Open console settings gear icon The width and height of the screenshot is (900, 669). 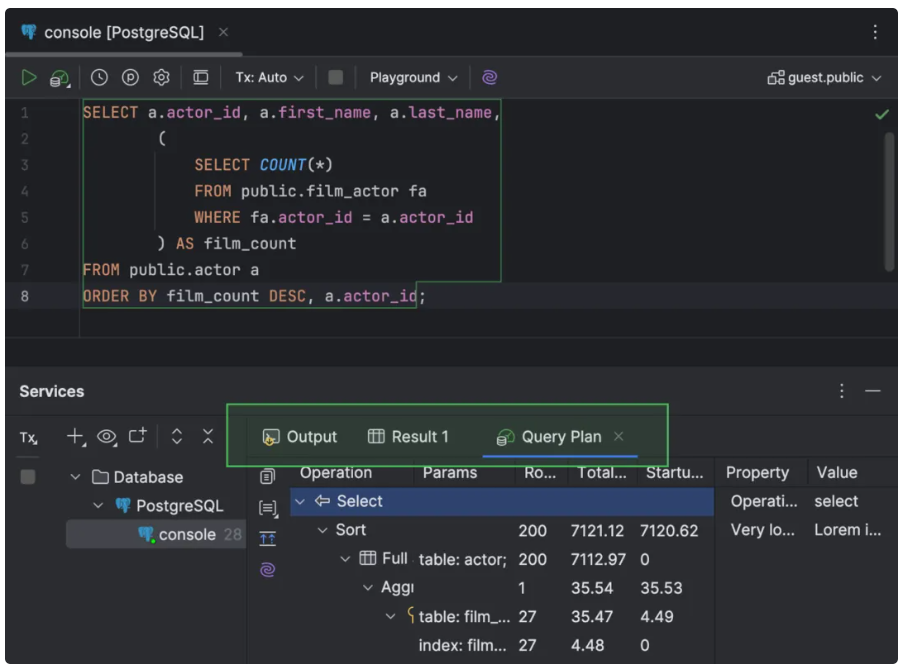tap(161, 77)
